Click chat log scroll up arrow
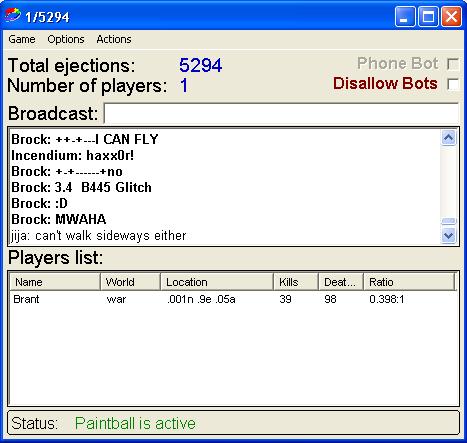This screenshot has width=467, height=443. [448, 138]
